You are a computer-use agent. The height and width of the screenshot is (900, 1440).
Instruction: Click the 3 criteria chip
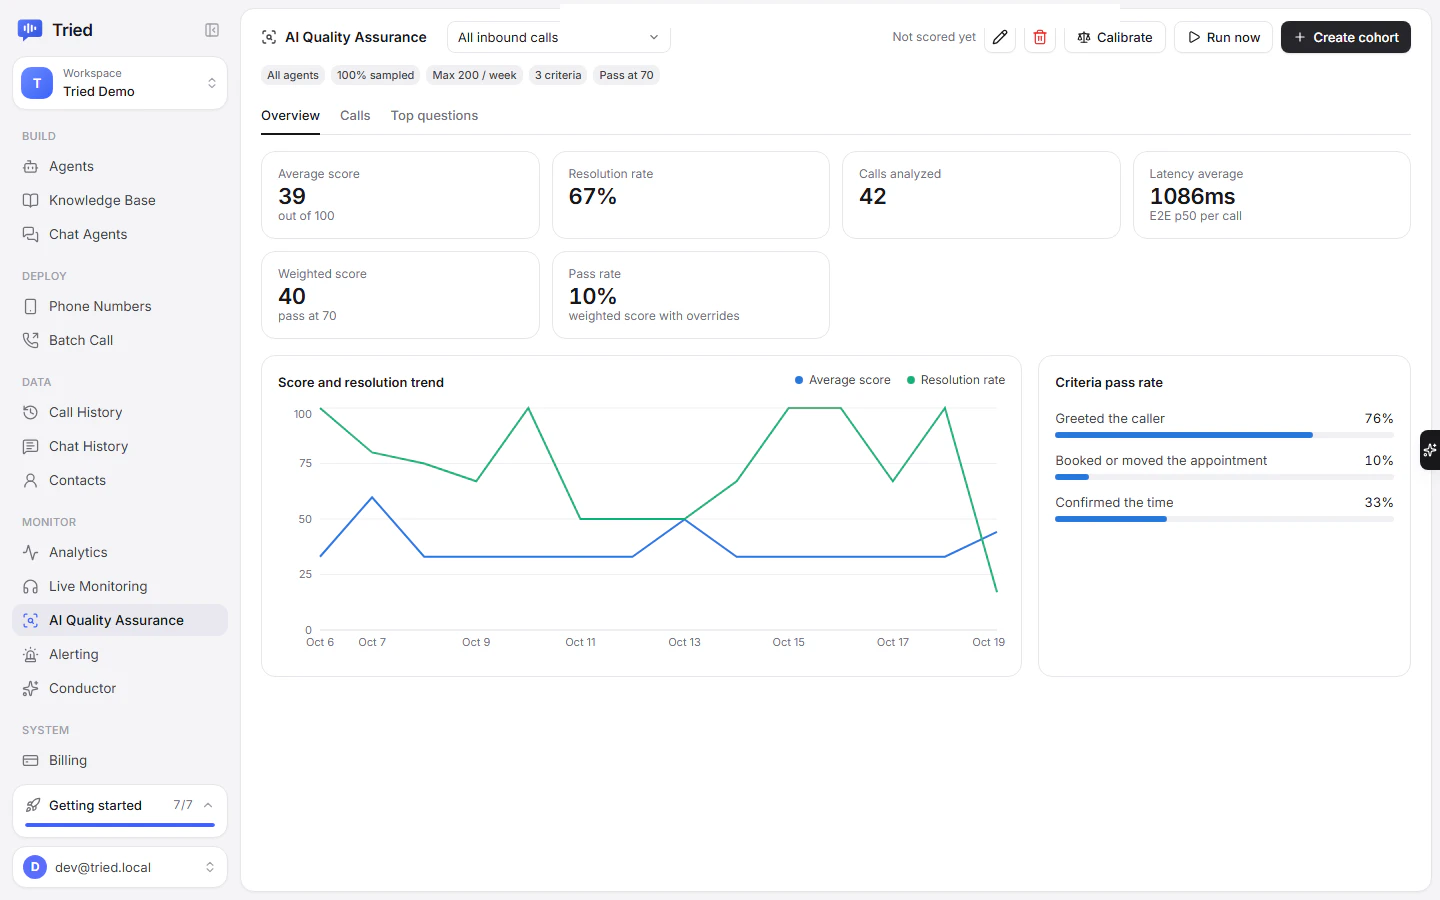click(558, 75)
